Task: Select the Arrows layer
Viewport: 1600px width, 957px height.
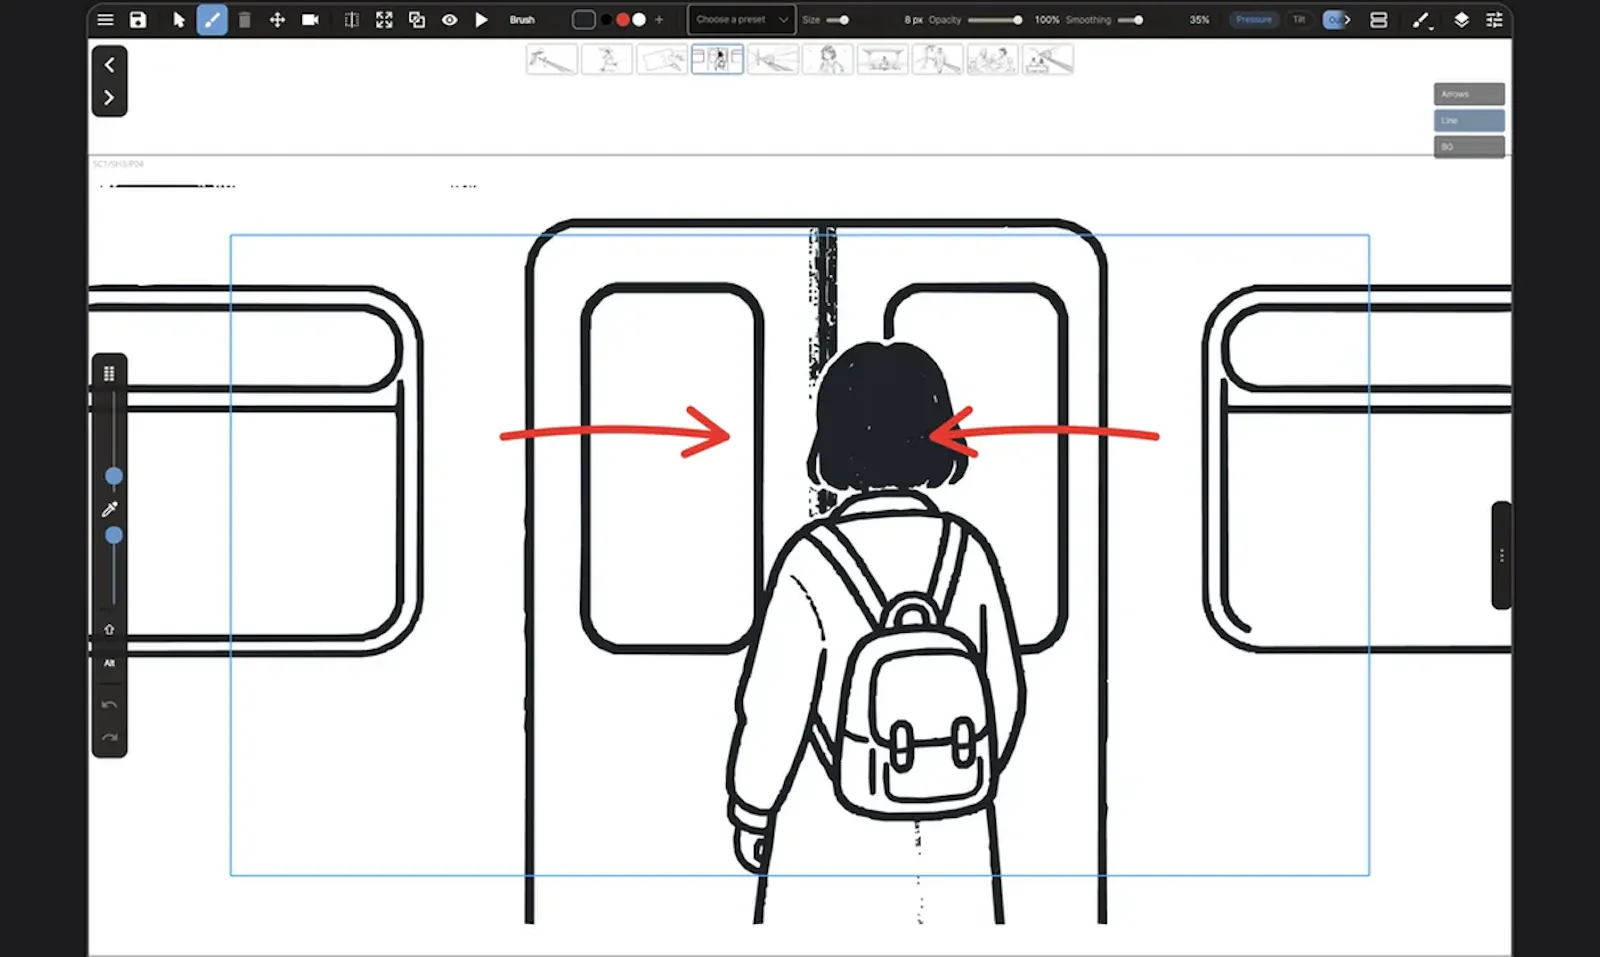Action: click(x=1469, y=94)
